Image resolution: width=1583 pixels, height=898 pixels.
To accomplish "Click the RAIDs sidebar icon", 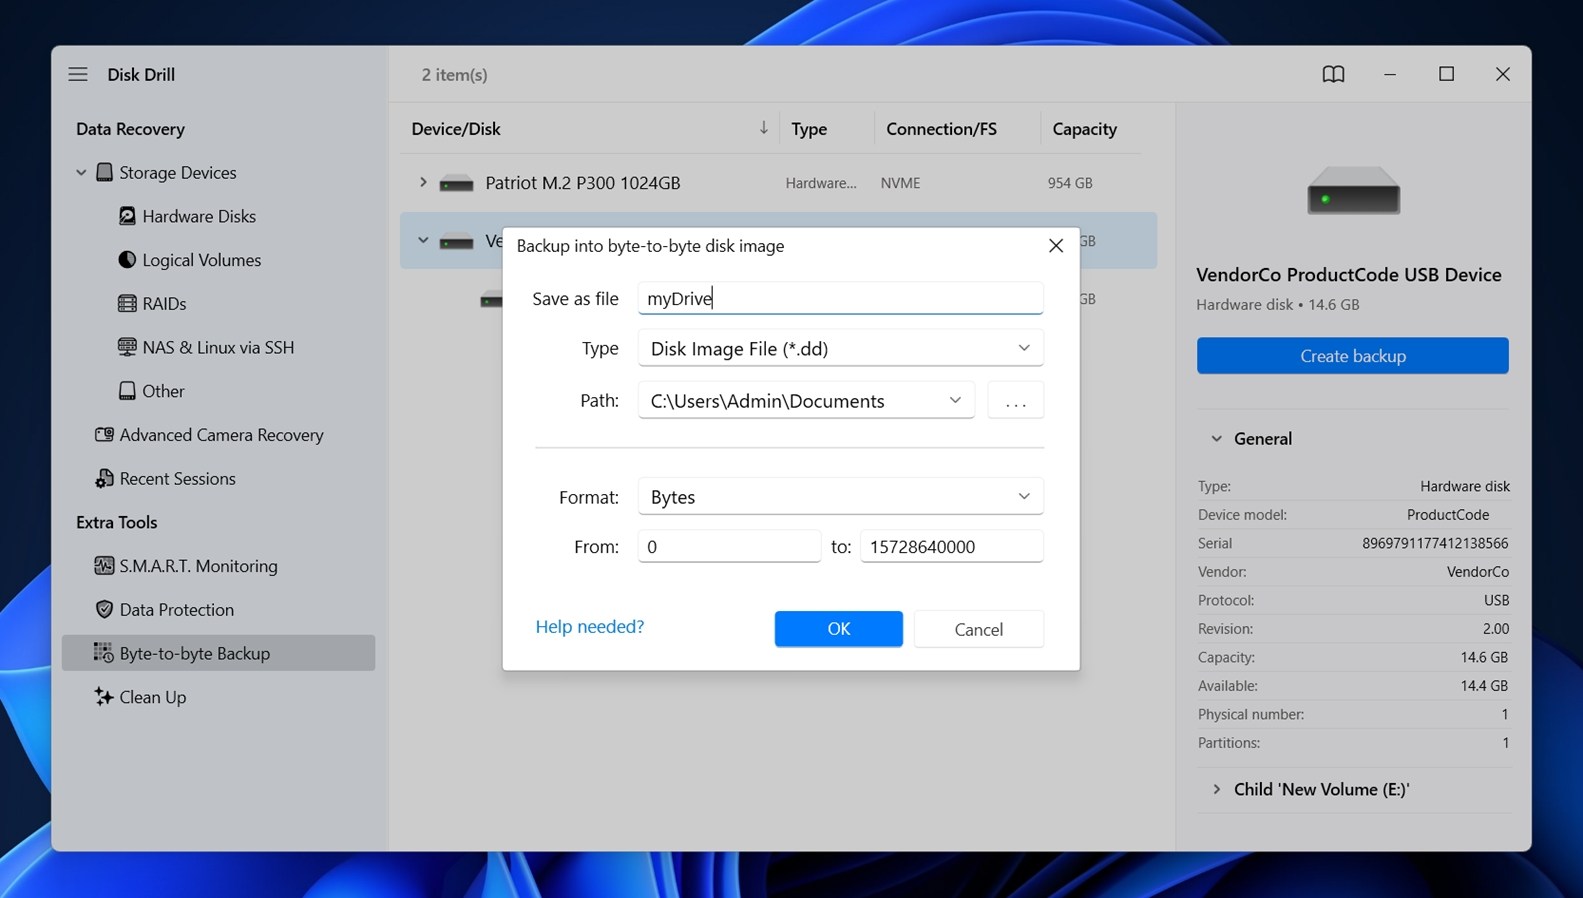I will pyautogui.click(x=127, y=304).
